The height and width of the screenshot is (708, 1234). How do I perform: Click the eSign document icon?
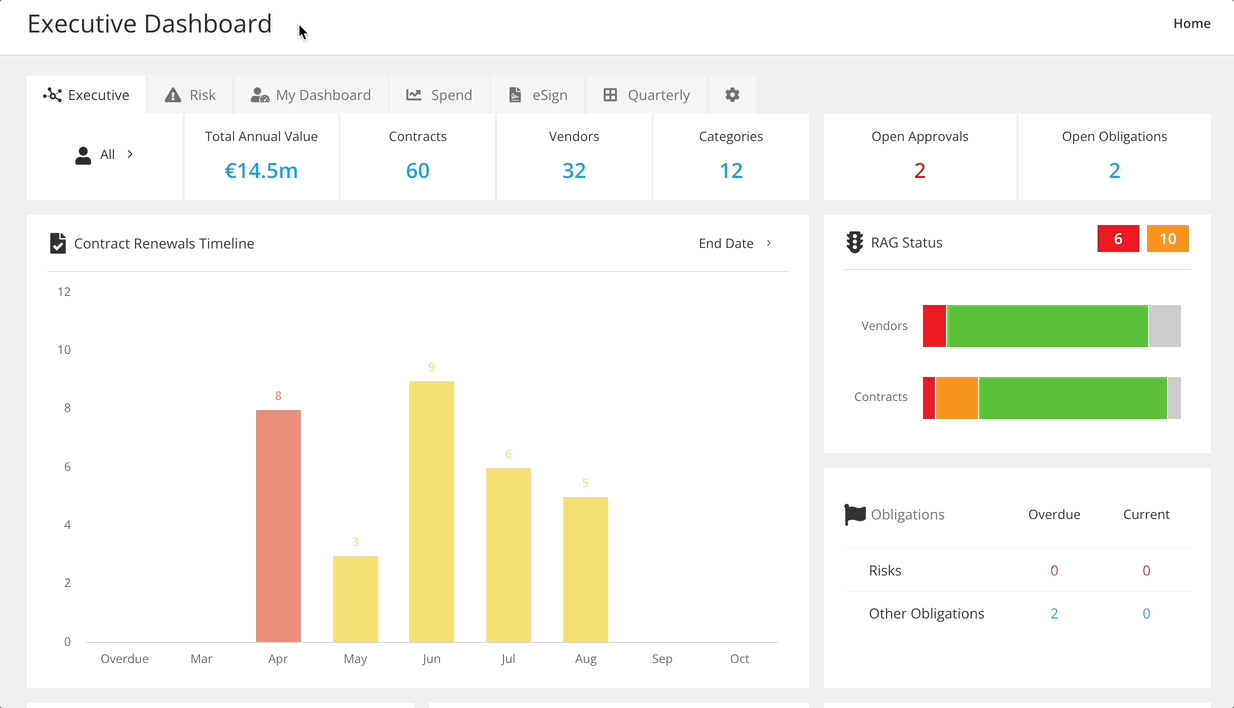(515, 95)
